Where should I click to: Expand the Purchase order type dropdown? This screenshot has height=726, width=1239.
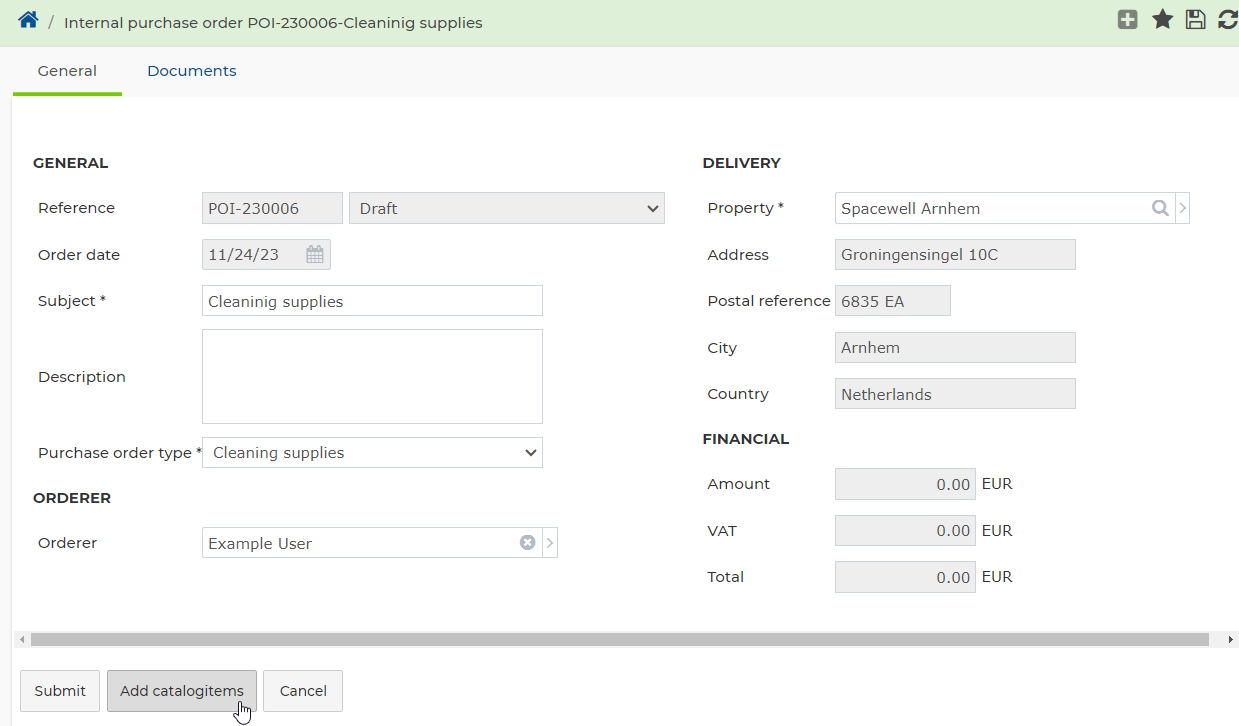click(x=372, y=452)
